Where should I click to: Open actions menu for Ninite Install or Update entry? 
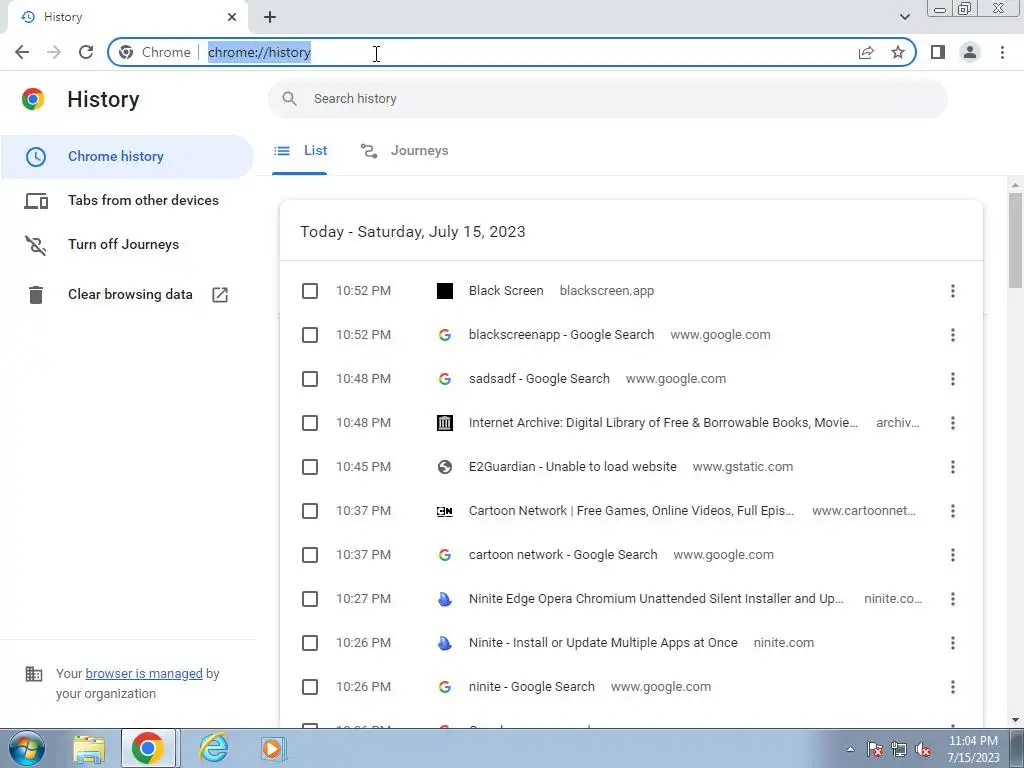[x=953, y=643]
